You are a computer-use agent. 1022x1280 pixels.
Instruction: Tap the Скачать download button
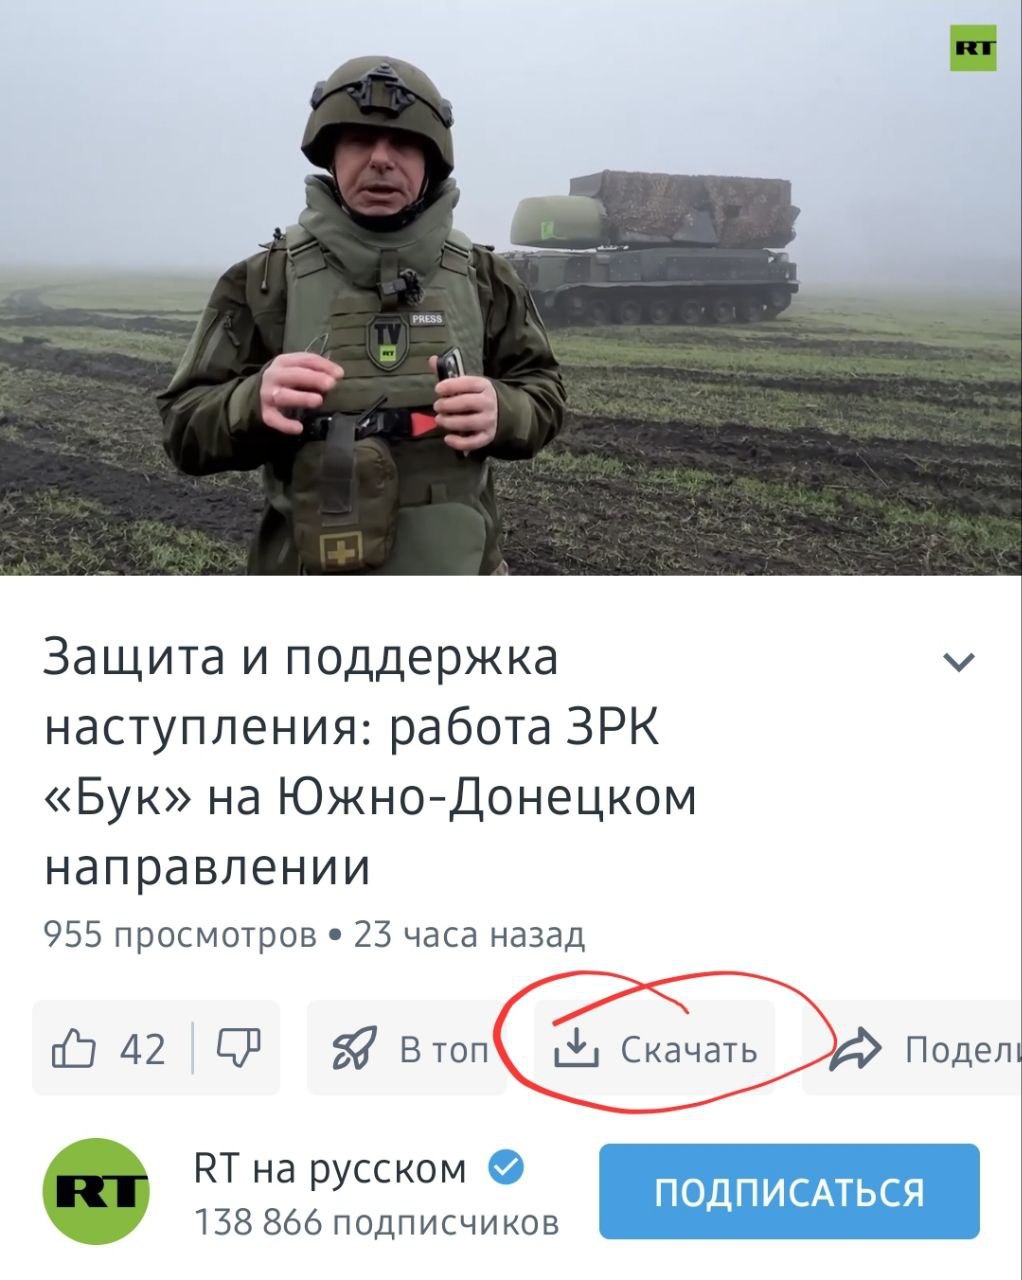click(654, 1048)
